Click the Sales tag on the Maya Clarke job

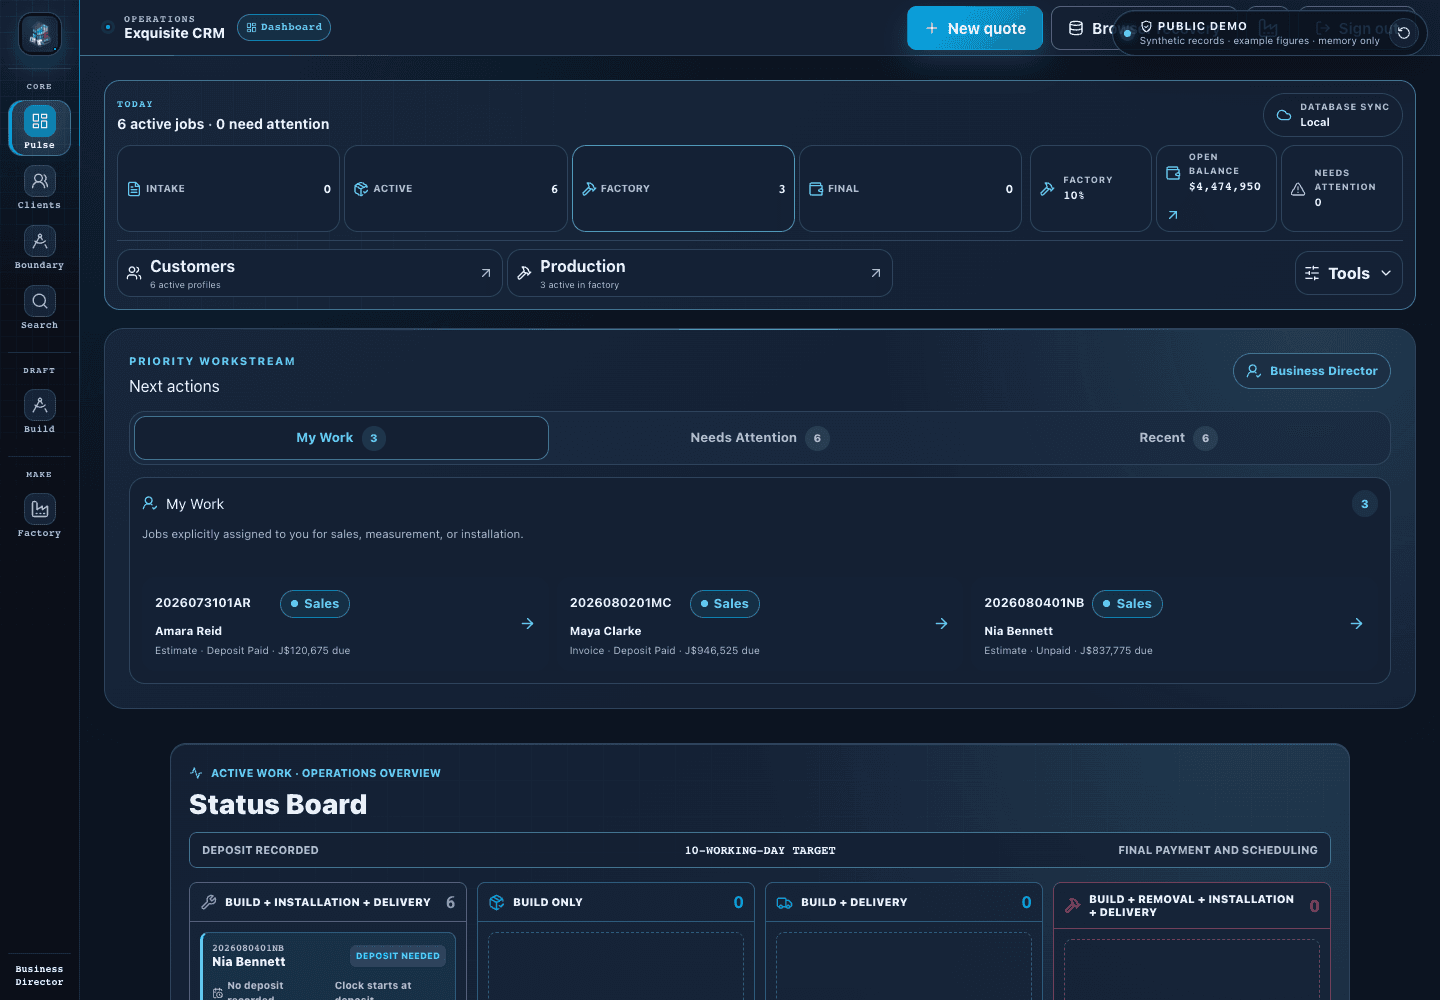[725, 604]
